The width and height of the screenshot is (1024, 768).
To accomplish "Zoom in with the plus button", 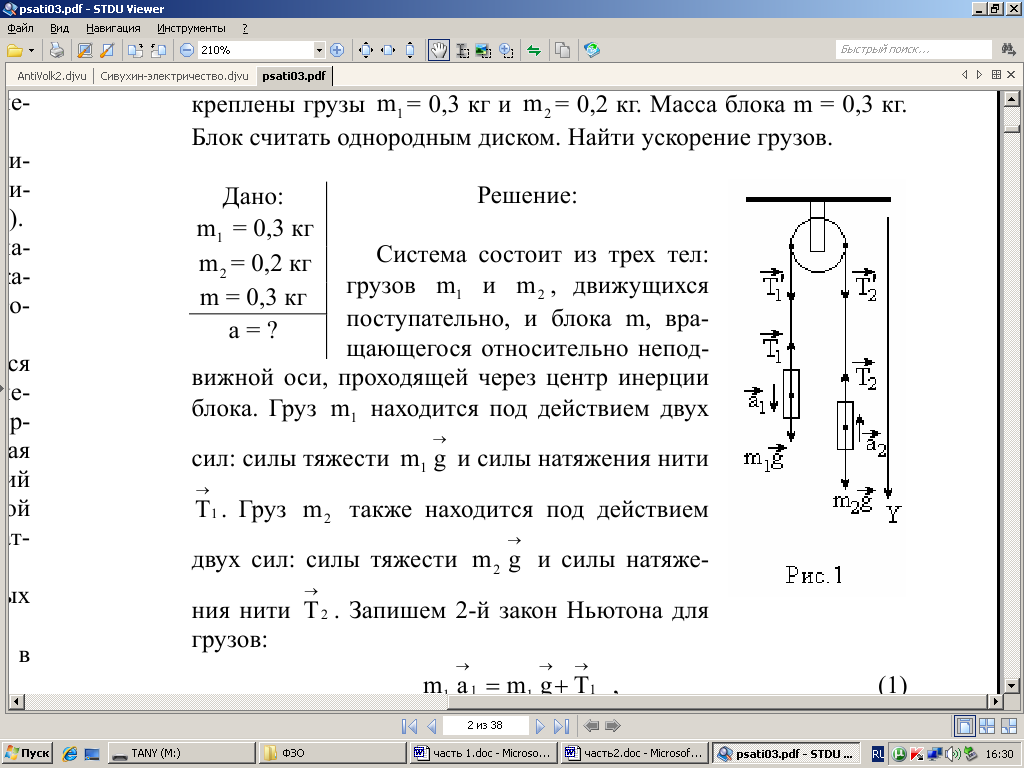I will tap(337, 50).
